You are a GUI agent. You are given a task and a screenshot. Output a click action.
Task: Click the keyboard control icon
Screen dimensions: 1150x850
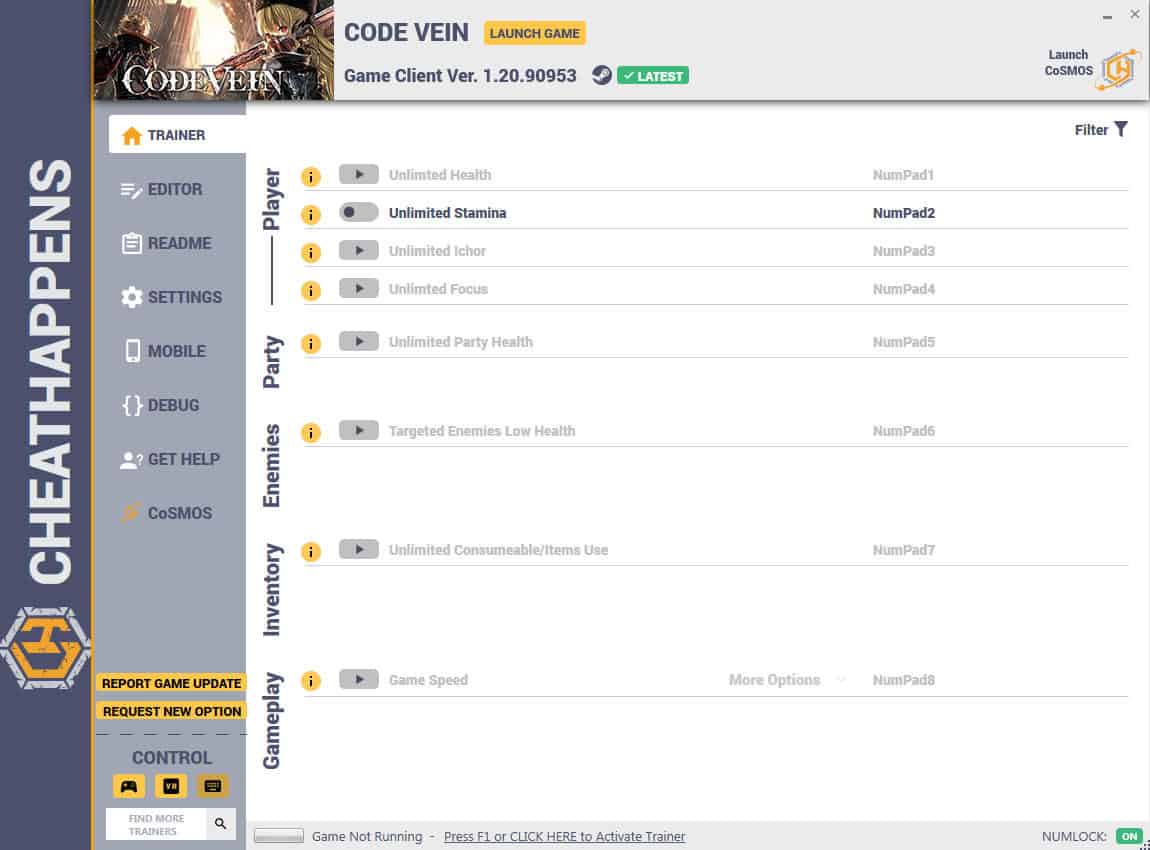pos(213,786)
